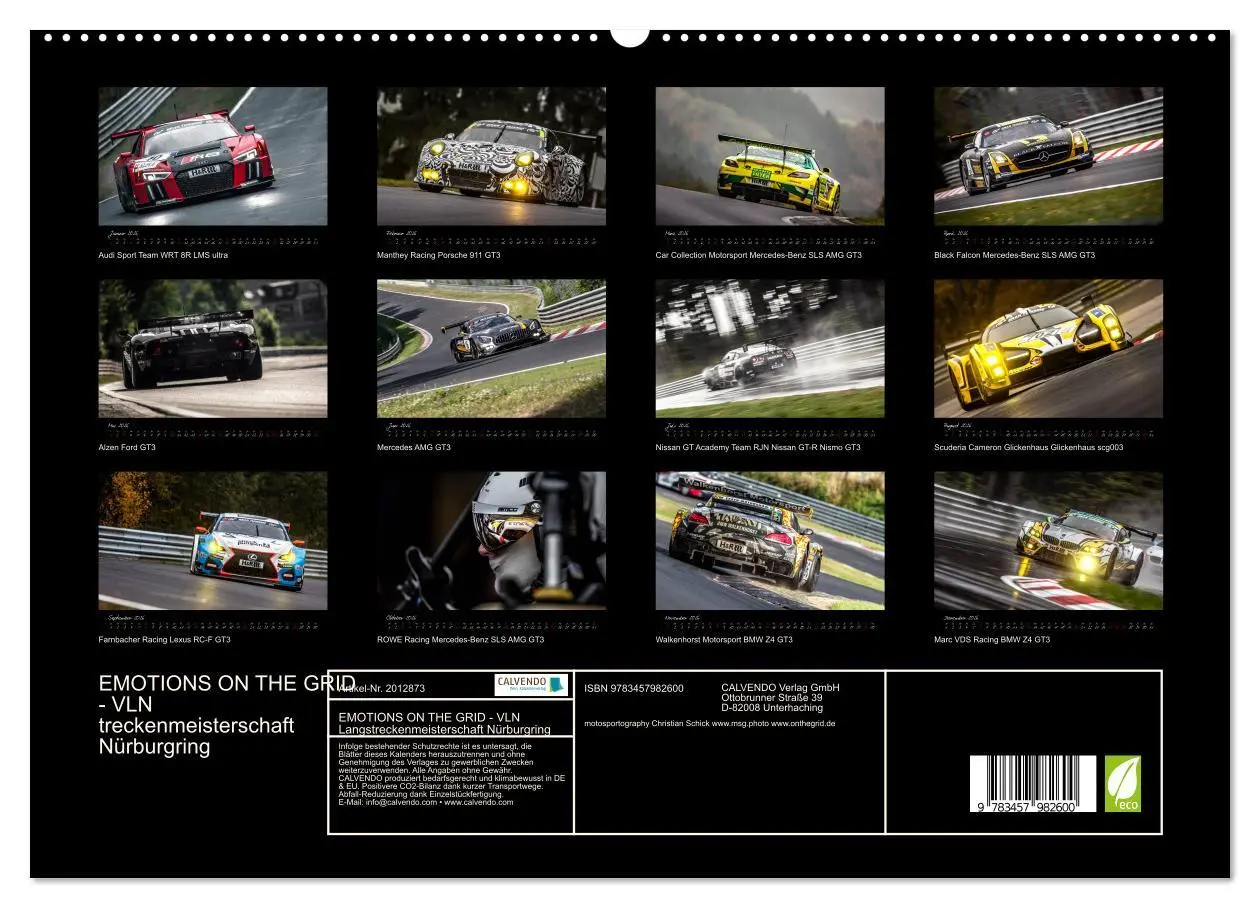Click the calendar hanging notch at top center
This screenshot has height=908, width=1260.
[630, 36]
